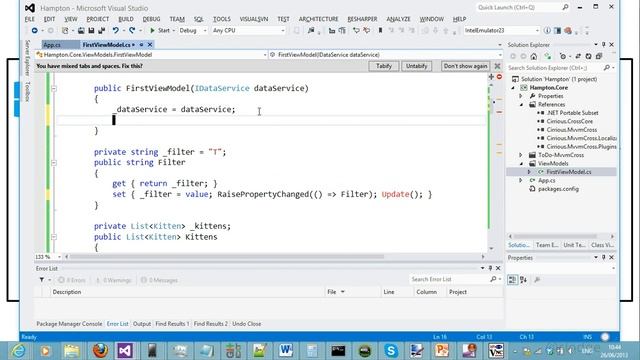The width and height of the screenshot is (640, 360).
Task: Open the DEBUG menu
Action: click(151, 19)
